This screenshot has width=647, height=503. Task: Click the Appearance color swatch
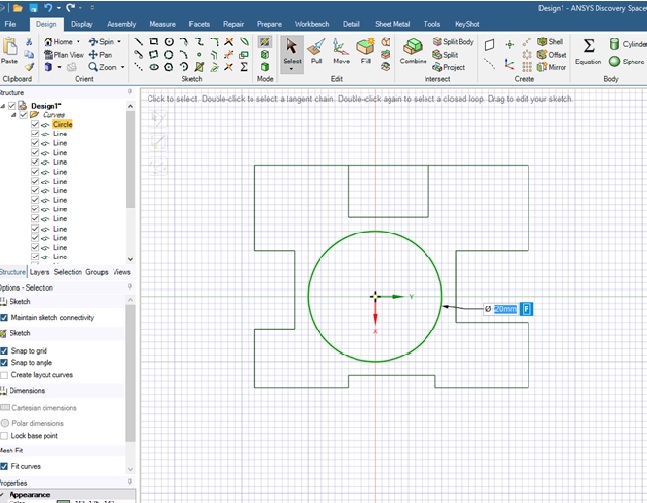64,501
